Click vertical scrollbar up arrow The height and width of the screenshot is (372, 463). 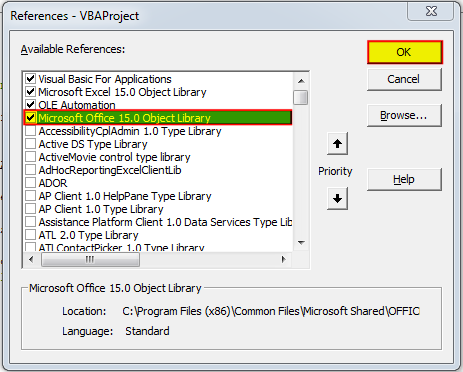[x=301, y=81]
